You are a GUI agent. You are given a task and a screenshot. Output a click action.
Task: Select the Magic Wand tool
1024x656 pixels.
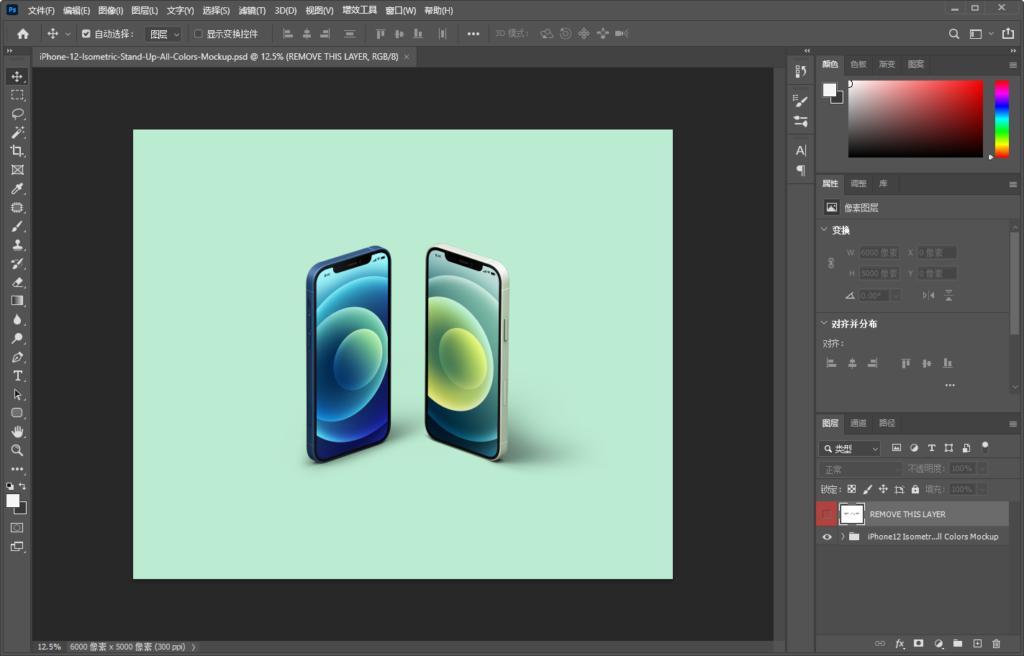click(x=17, y=133)
